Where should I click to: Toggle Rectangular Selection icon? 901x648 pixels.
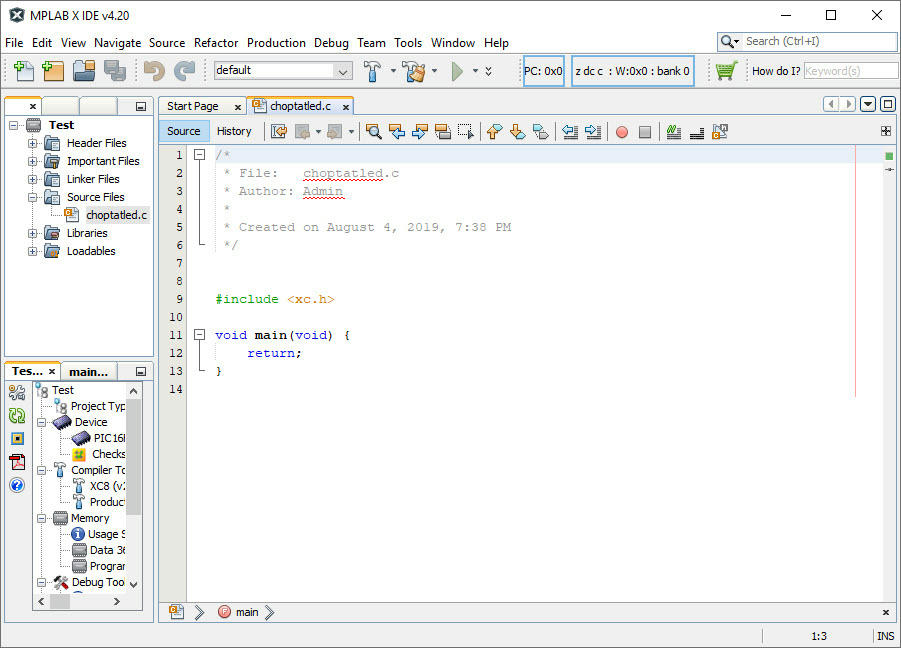[465, 132]
